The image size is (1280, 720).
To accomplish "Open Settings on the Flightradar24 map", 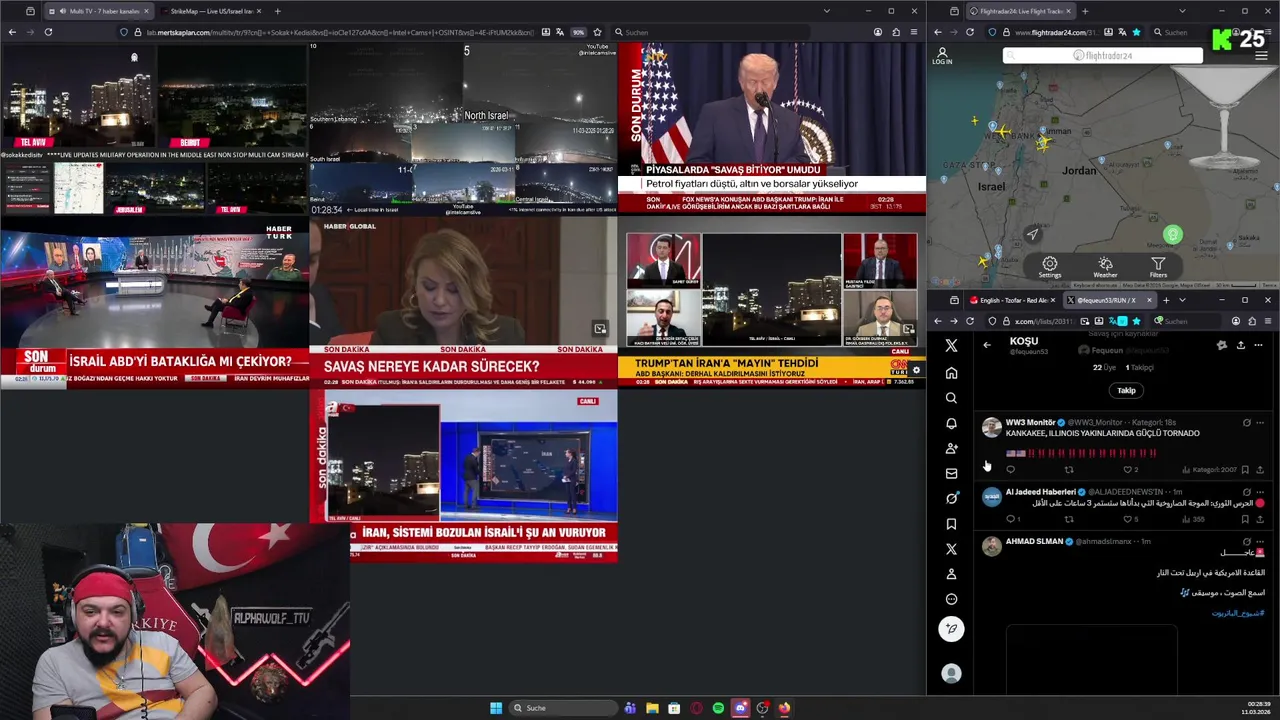I will coord(1049,268).
